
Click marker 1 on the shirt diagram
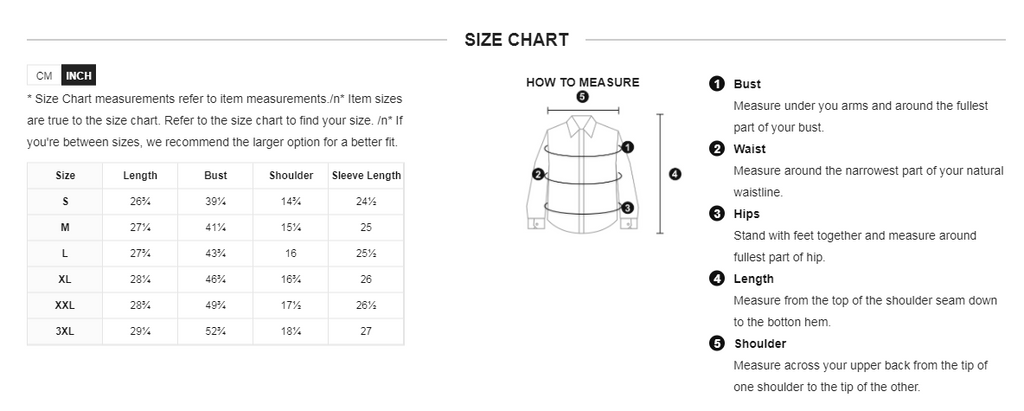pyautogui.click(x=628, y=147)
